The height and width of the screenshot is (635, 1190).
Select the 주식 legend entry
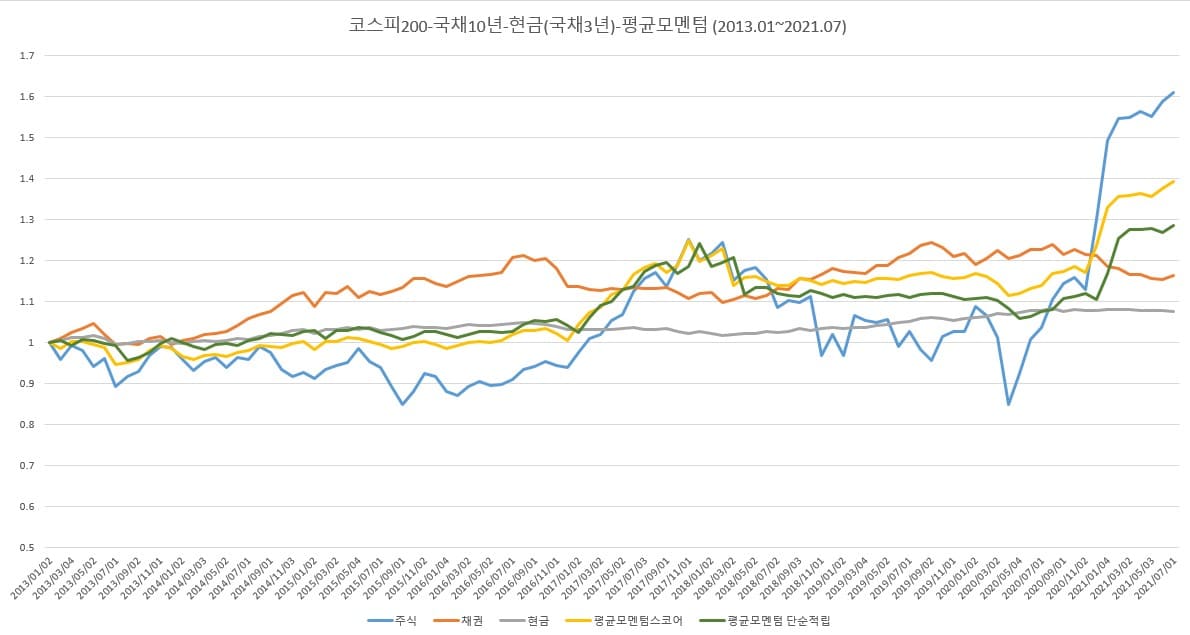405,621
